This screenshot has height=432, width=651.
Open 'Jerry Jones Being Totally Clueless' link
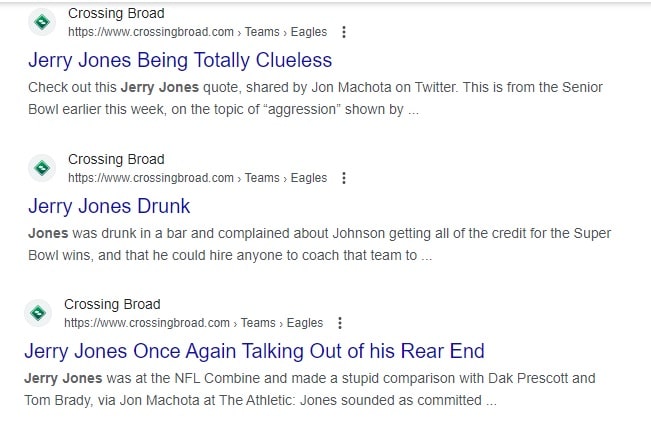(180, 60)
